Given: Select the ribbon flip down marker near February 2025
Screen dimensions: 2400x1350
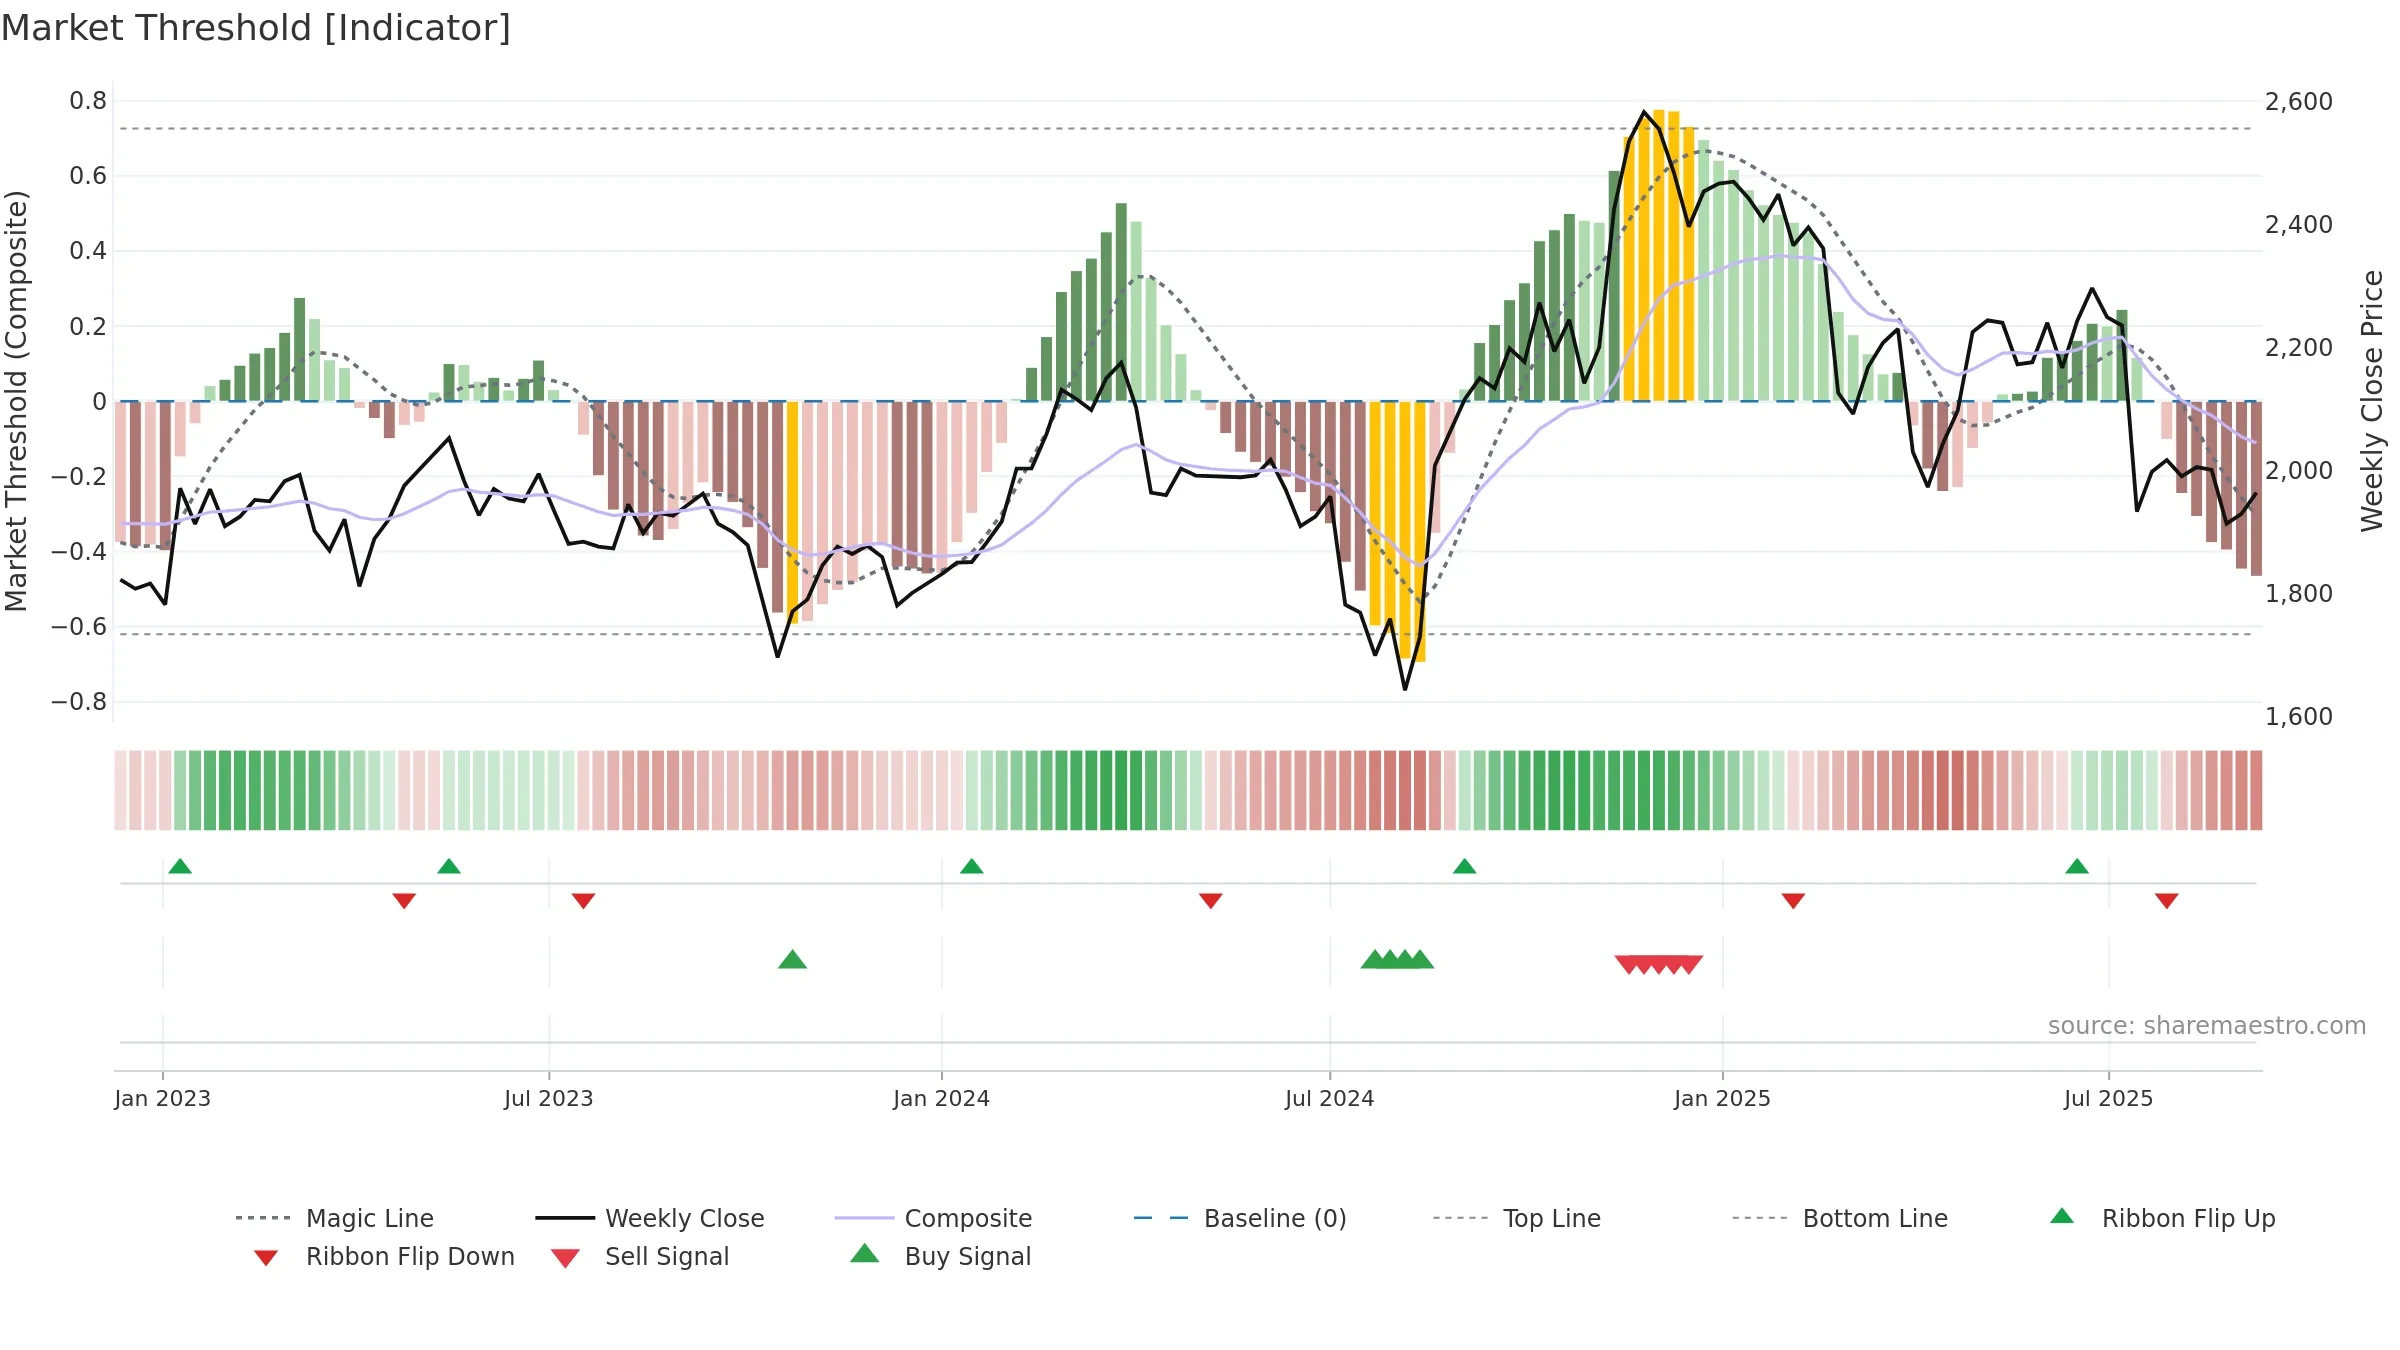Looking at the screenshot, I should point(1793,901).
